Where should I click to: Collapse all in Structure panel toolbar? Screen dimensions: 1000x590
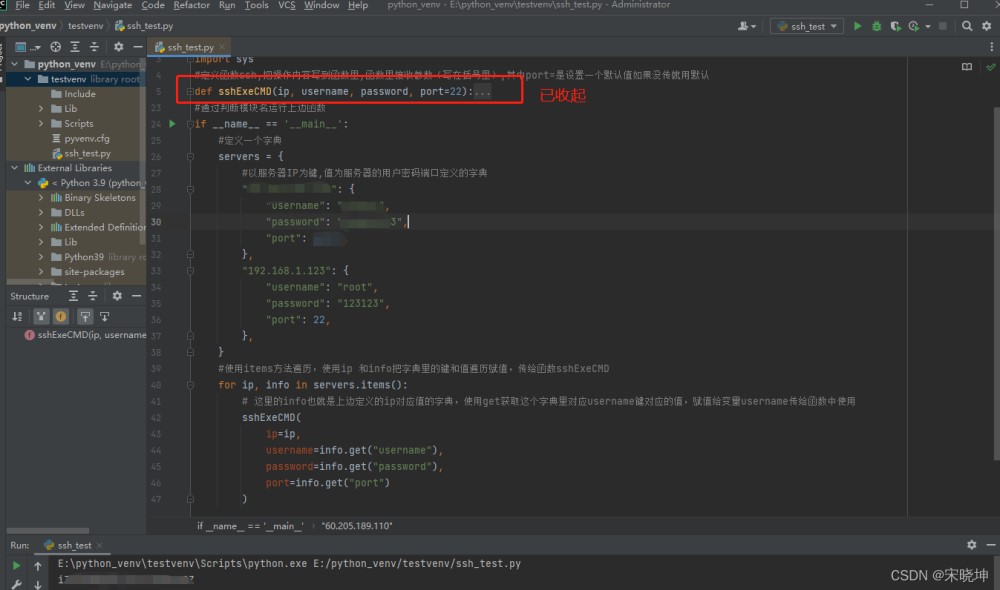pyautogui.click(x=92, y=296)
